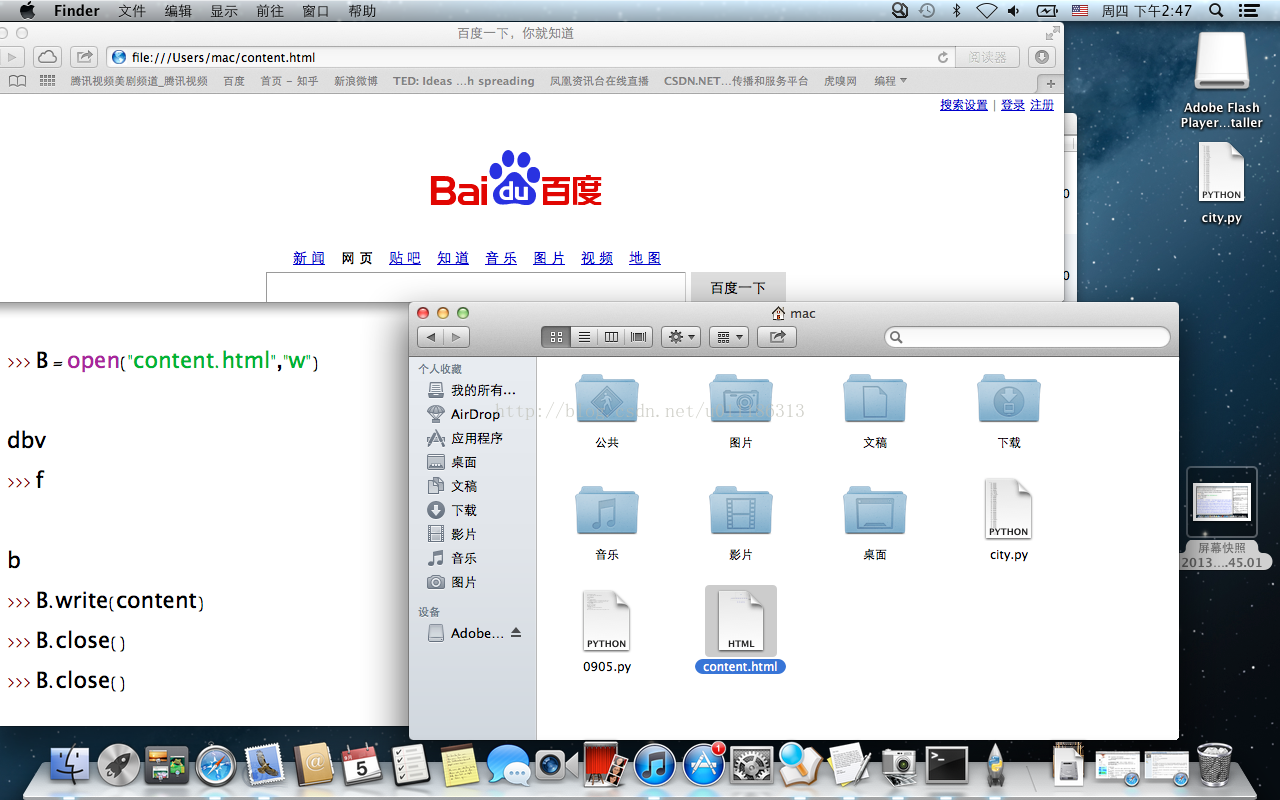Switch Finder window to Cover Flow view
Image resolution: width=1280 pixels, height=800 pixels.
pyautogui.click(x=639, y=337)
